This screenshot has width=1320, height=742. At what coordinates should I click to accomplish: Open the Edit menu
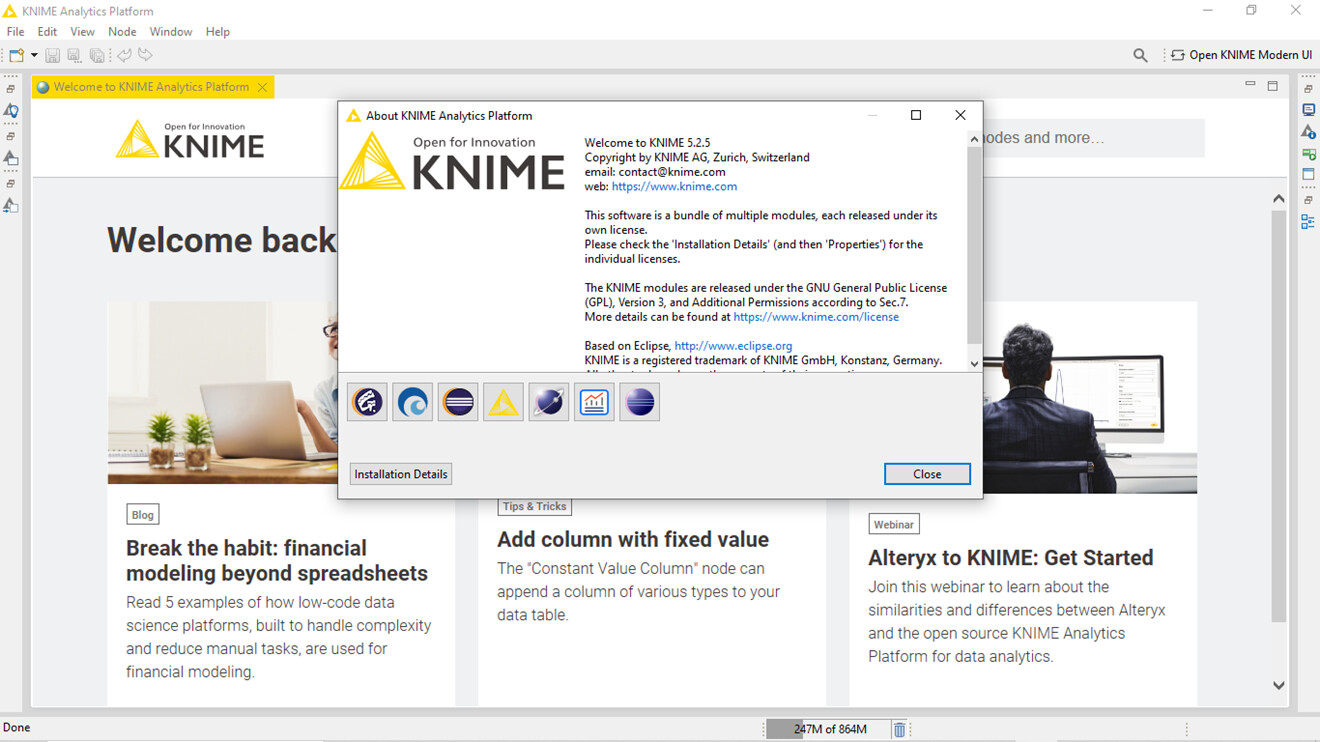click(x=47, y=32)
